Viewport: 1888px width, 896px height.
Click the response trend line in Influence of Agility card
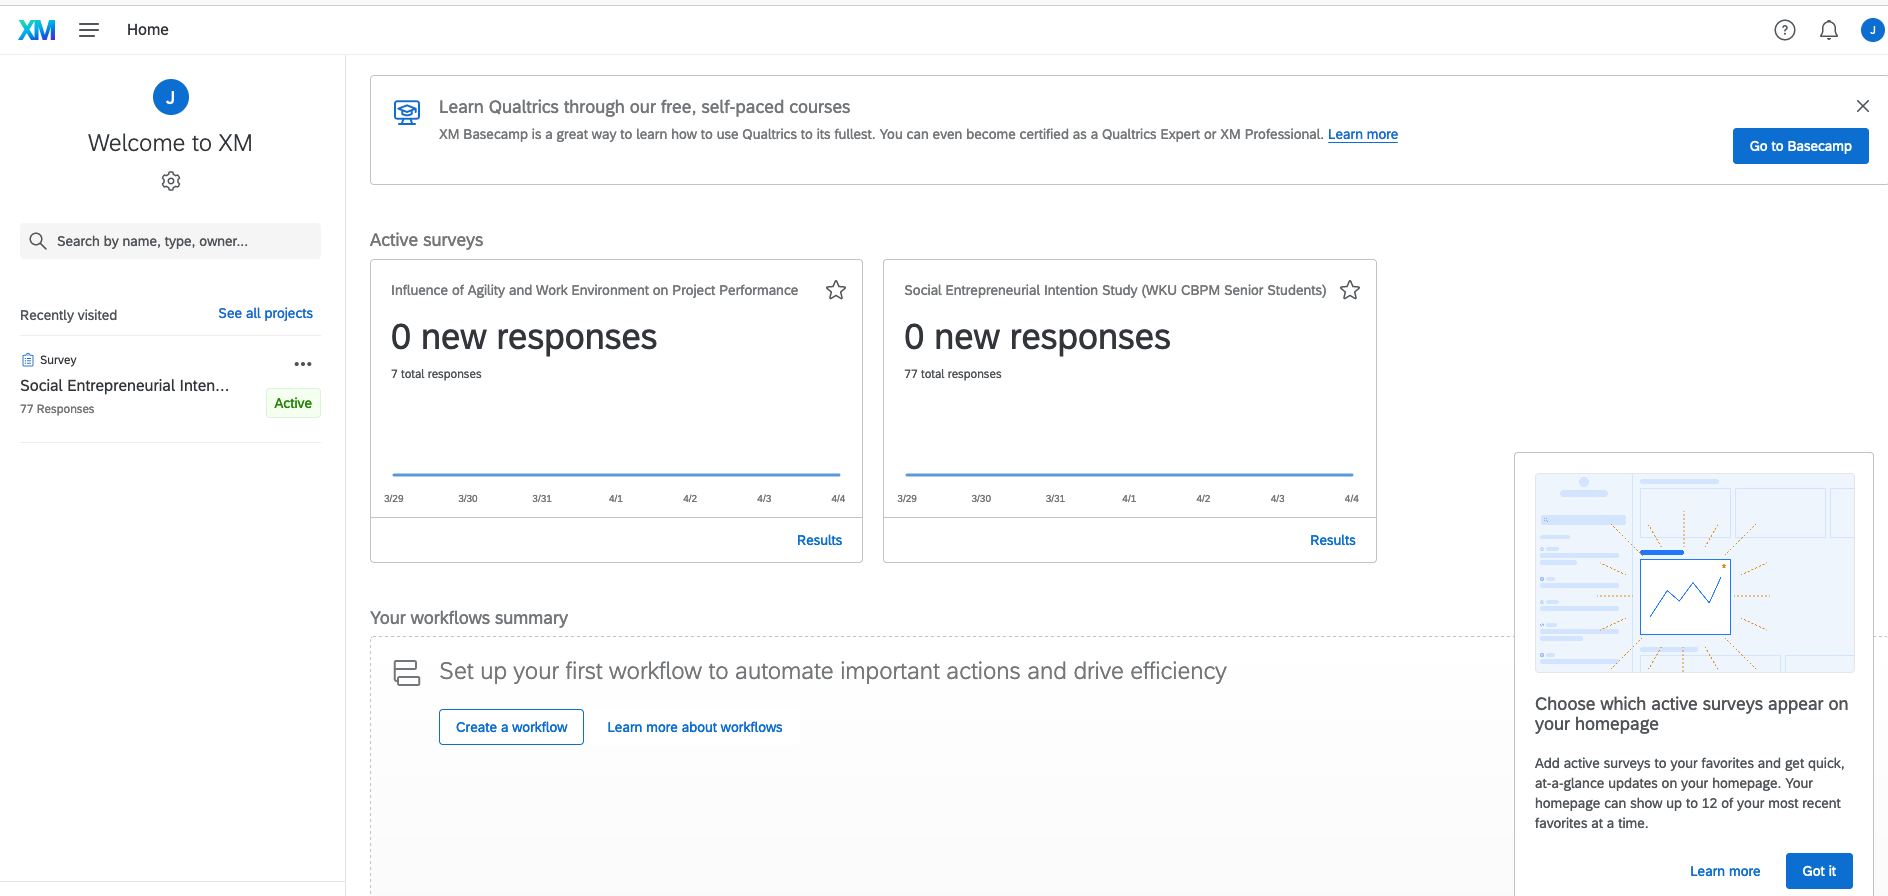point(616,475)
